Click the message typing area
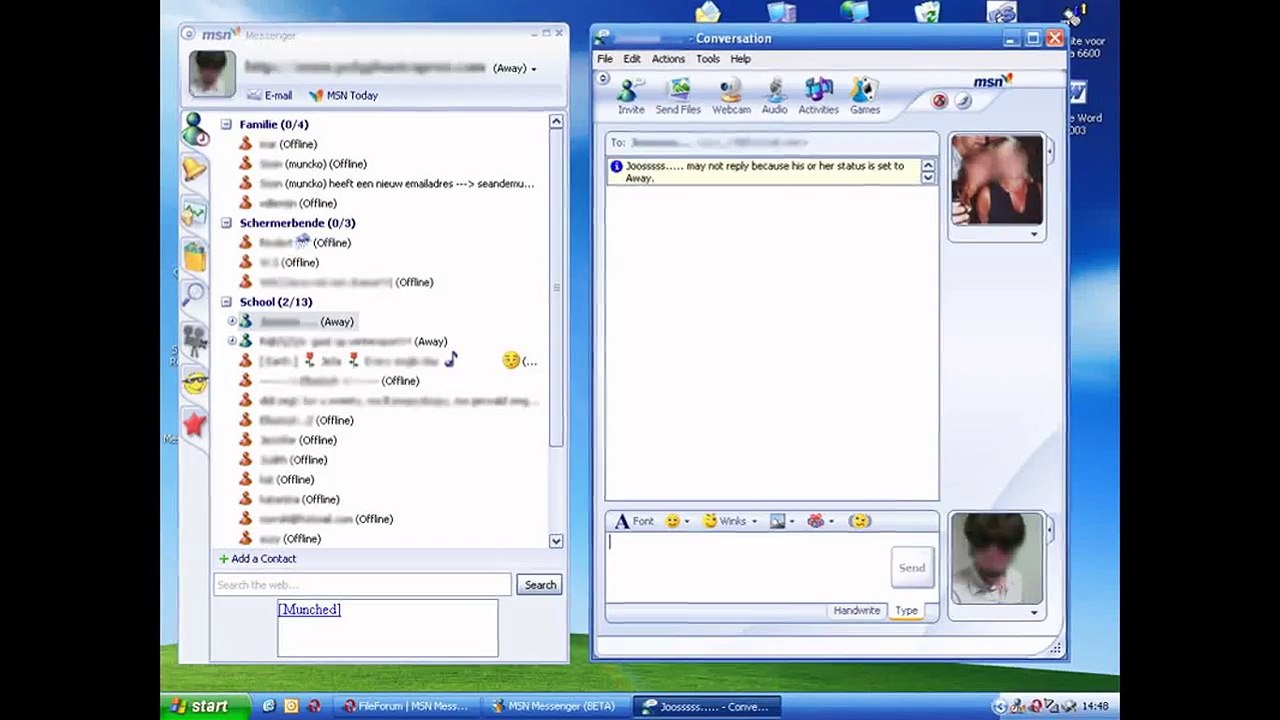 (x=748, y=567)
